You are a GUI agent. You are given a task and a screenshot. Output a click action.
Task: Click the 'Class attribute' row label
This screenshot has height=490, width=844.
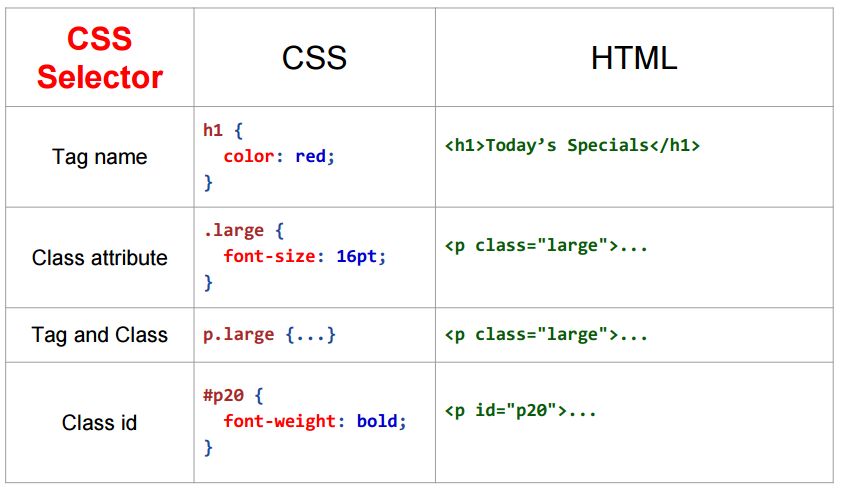point(100,257)
